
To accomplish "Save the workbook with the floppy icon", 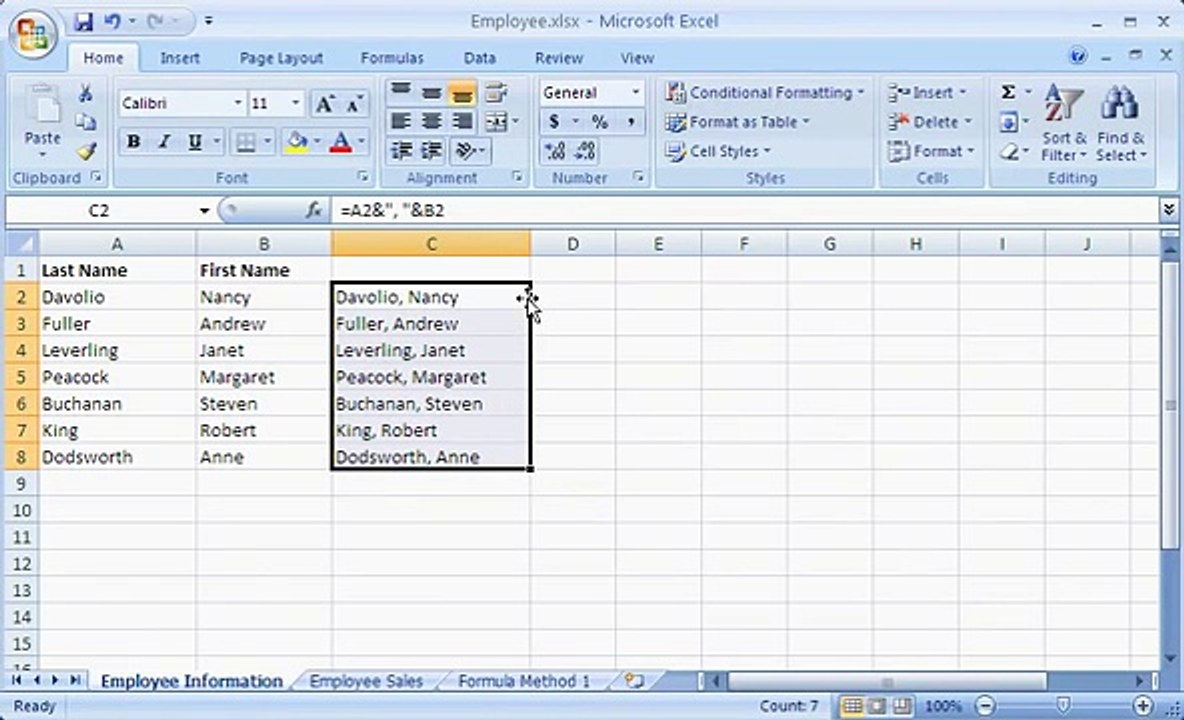I will [x=83, y=22].
